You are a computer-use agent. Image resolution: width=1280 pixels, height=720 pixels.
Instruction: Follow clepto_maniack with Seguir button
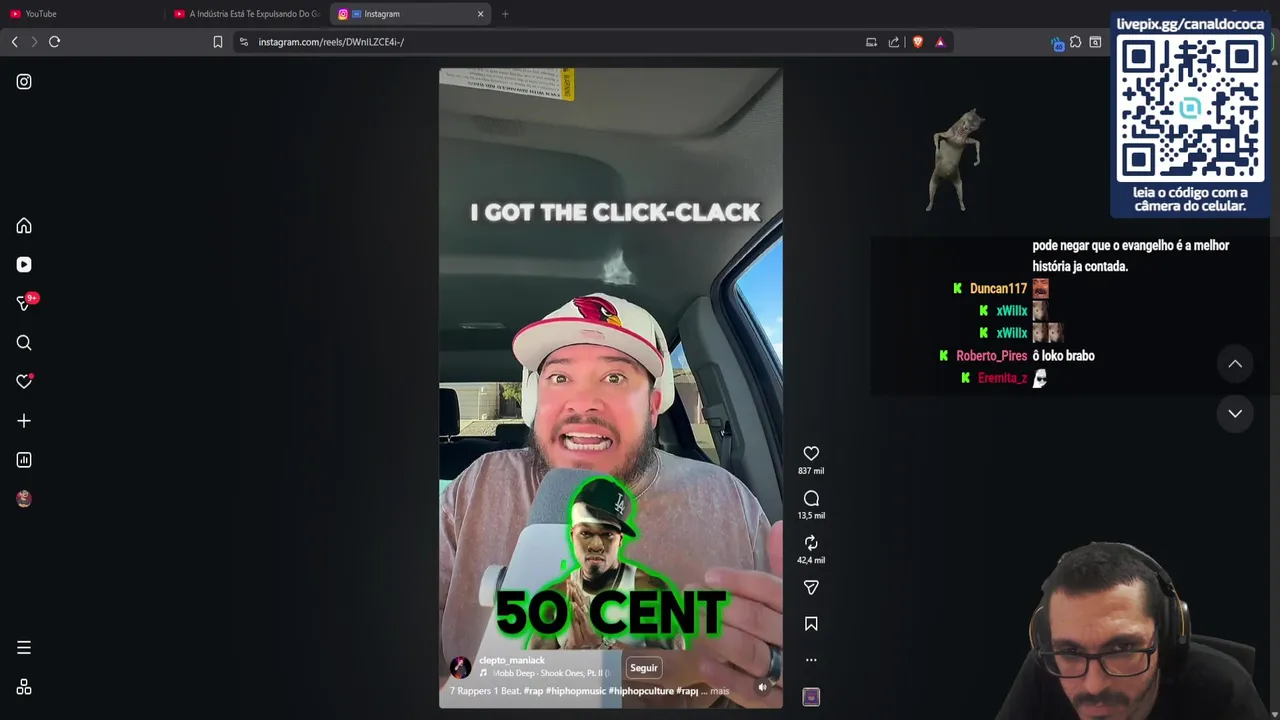pos(644,668)
